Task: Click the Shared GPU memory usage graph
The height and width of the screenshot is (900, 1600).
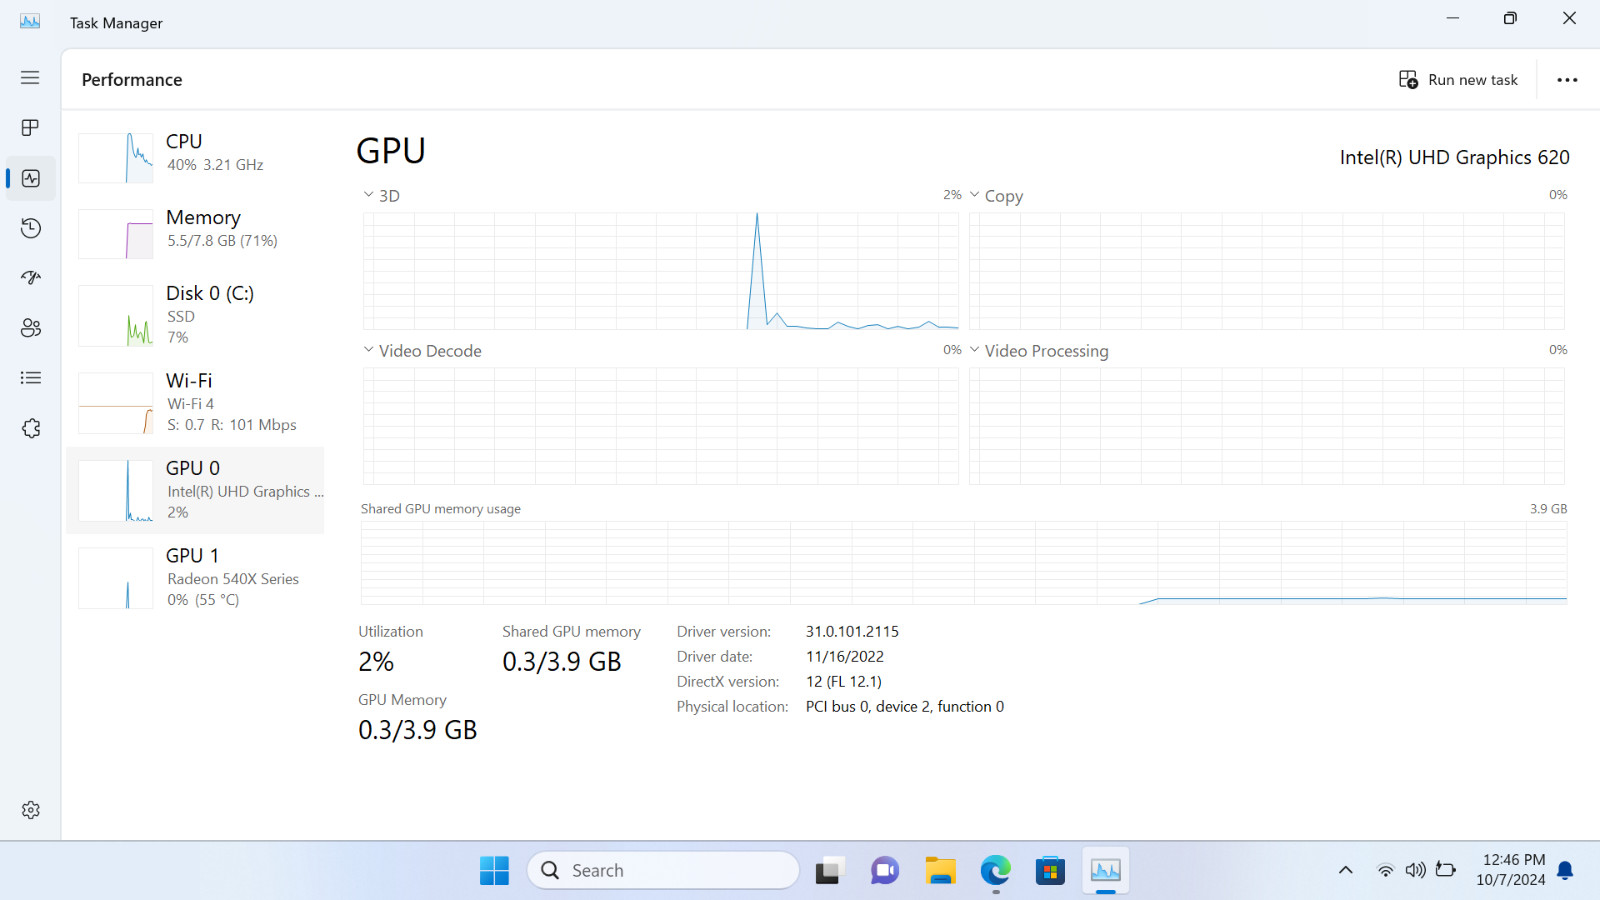Action: point(964,562)
